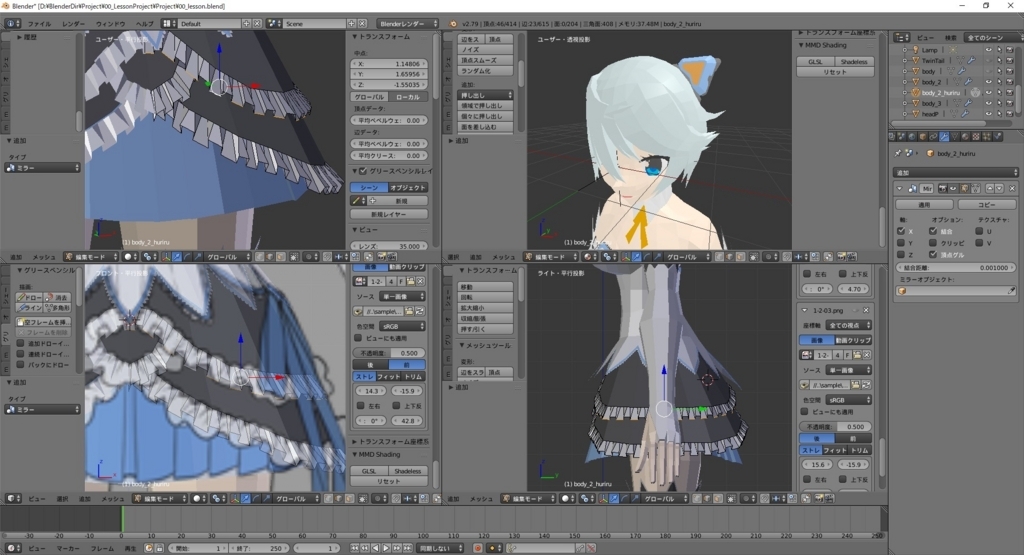Add new screen layout next to Default
The width and height of the screenshot is (1024, 555).
click(246, 24)
